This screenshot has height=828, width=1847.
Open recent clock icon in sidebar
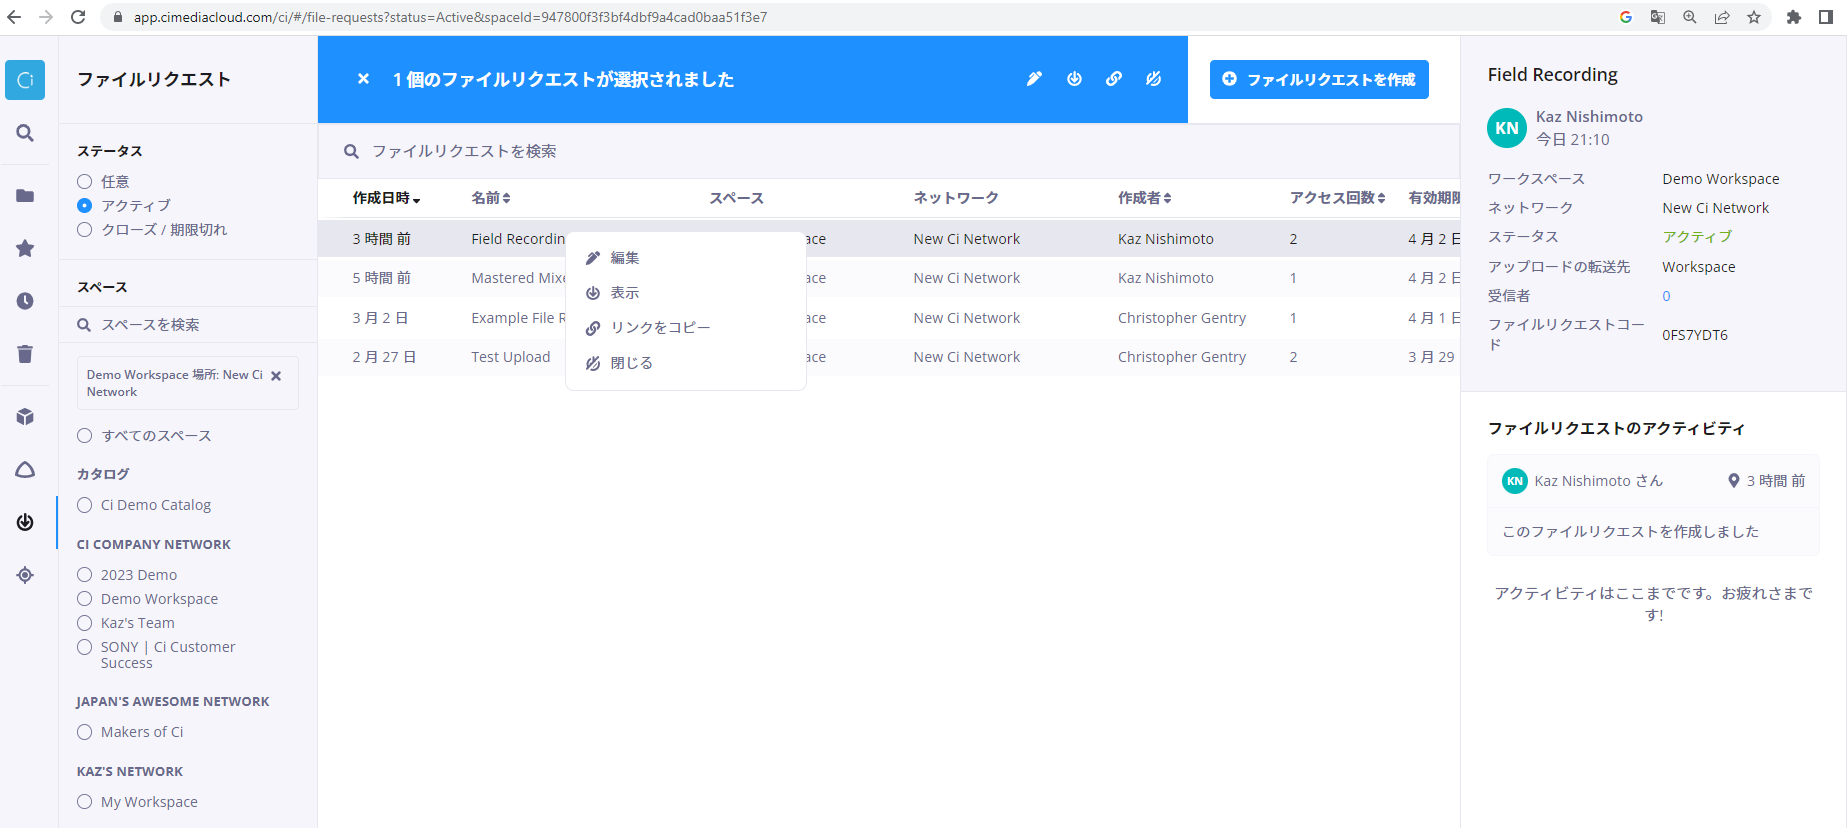pos(25,301)
